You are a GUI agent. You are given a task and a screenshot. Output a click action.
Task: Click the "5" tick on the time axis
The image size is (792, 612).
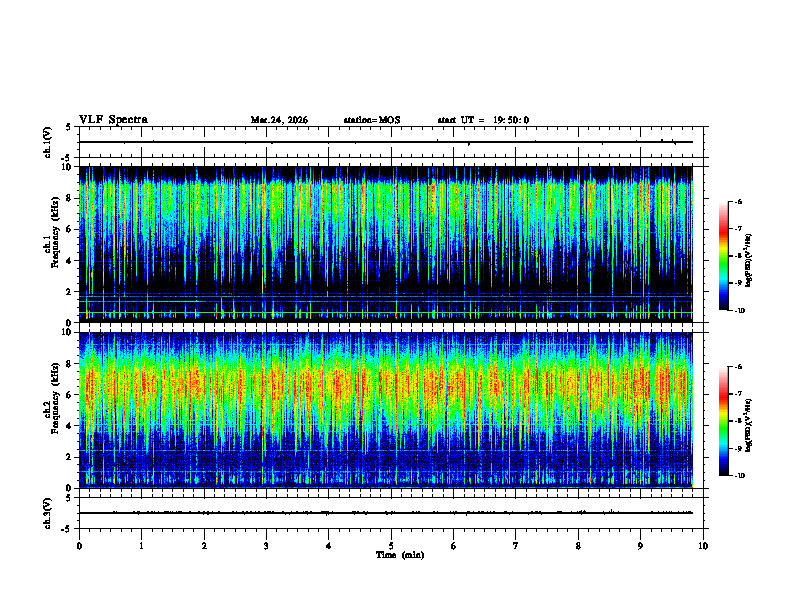(391, 546)
